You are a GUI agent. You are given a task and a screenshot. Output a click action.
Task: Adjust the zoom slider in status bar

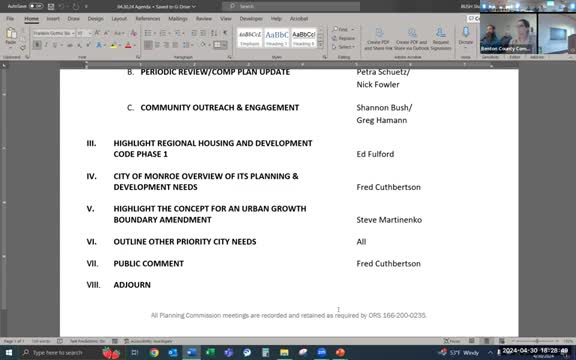(x=537, y=341)
